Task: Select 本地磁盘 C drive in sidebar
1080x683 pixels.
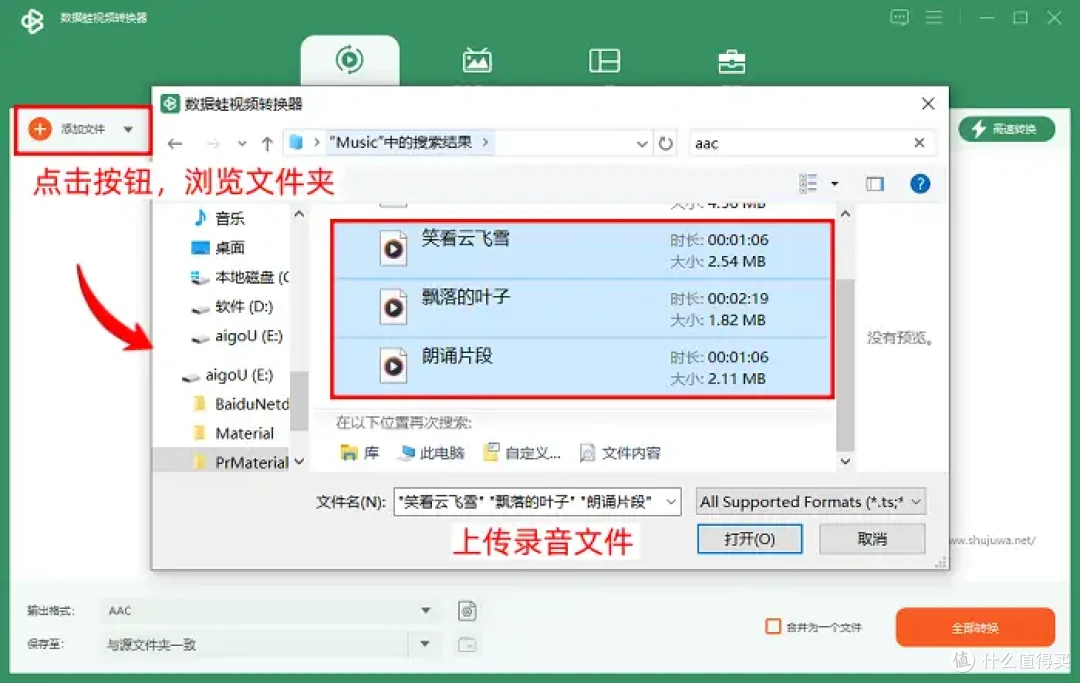Action: tap(240, 277)
